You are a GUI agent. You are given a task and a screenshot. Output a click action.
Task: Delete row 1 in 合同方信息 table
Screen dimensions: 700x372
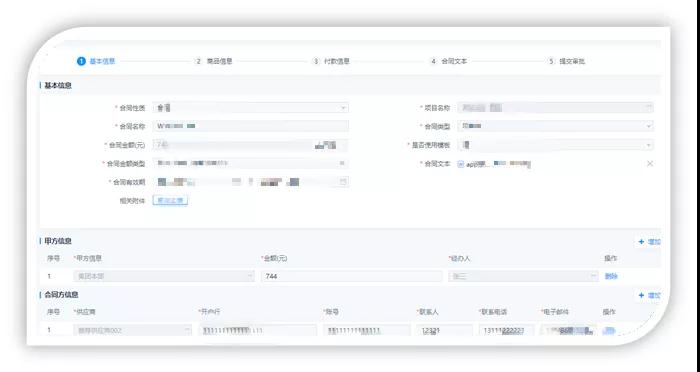pos(609,330)
